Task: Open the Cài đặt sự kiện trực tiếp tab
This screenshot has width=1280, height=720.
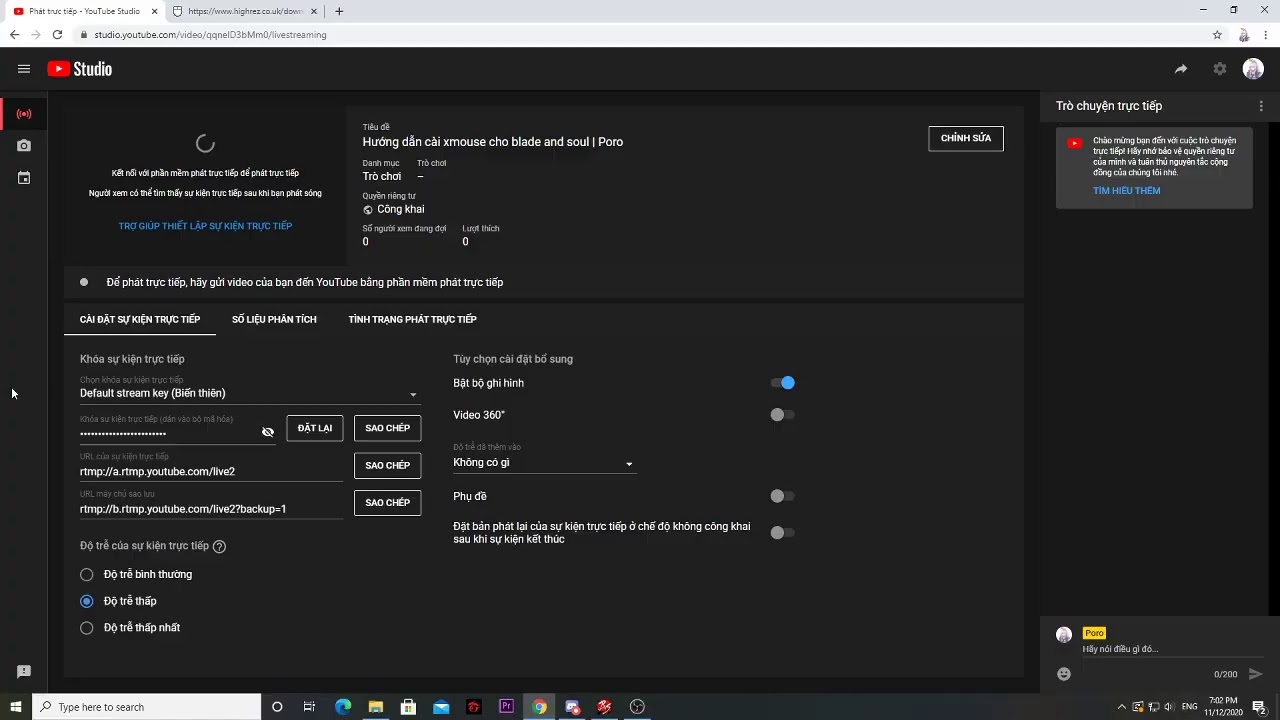Action: click(x=140, y=319)
